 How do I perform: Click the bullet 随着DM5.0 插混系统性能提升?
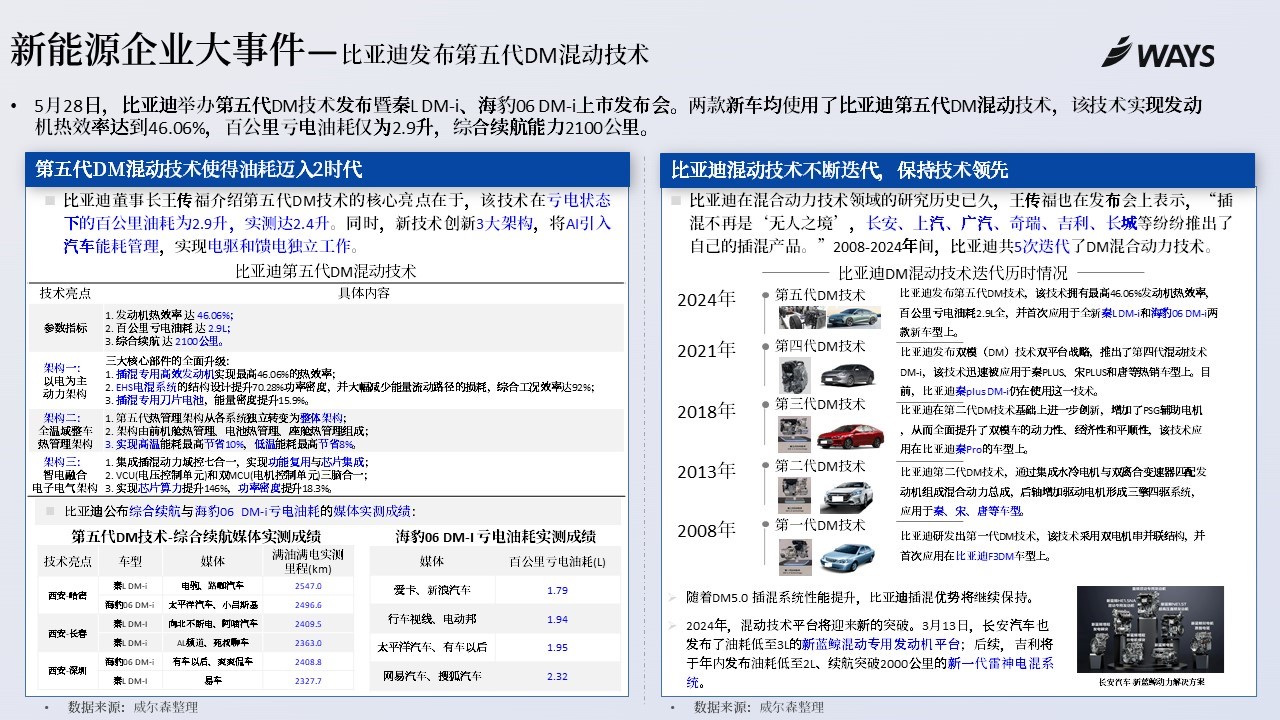click(861, 597)
